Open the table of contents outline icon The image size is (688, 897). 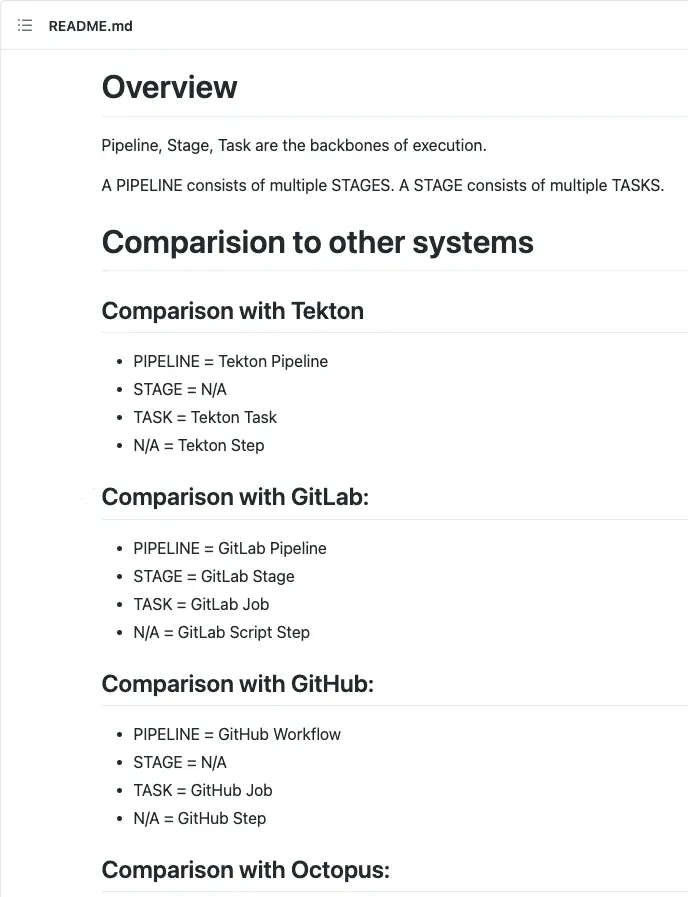pyautogui.click(x=25, y=25)
